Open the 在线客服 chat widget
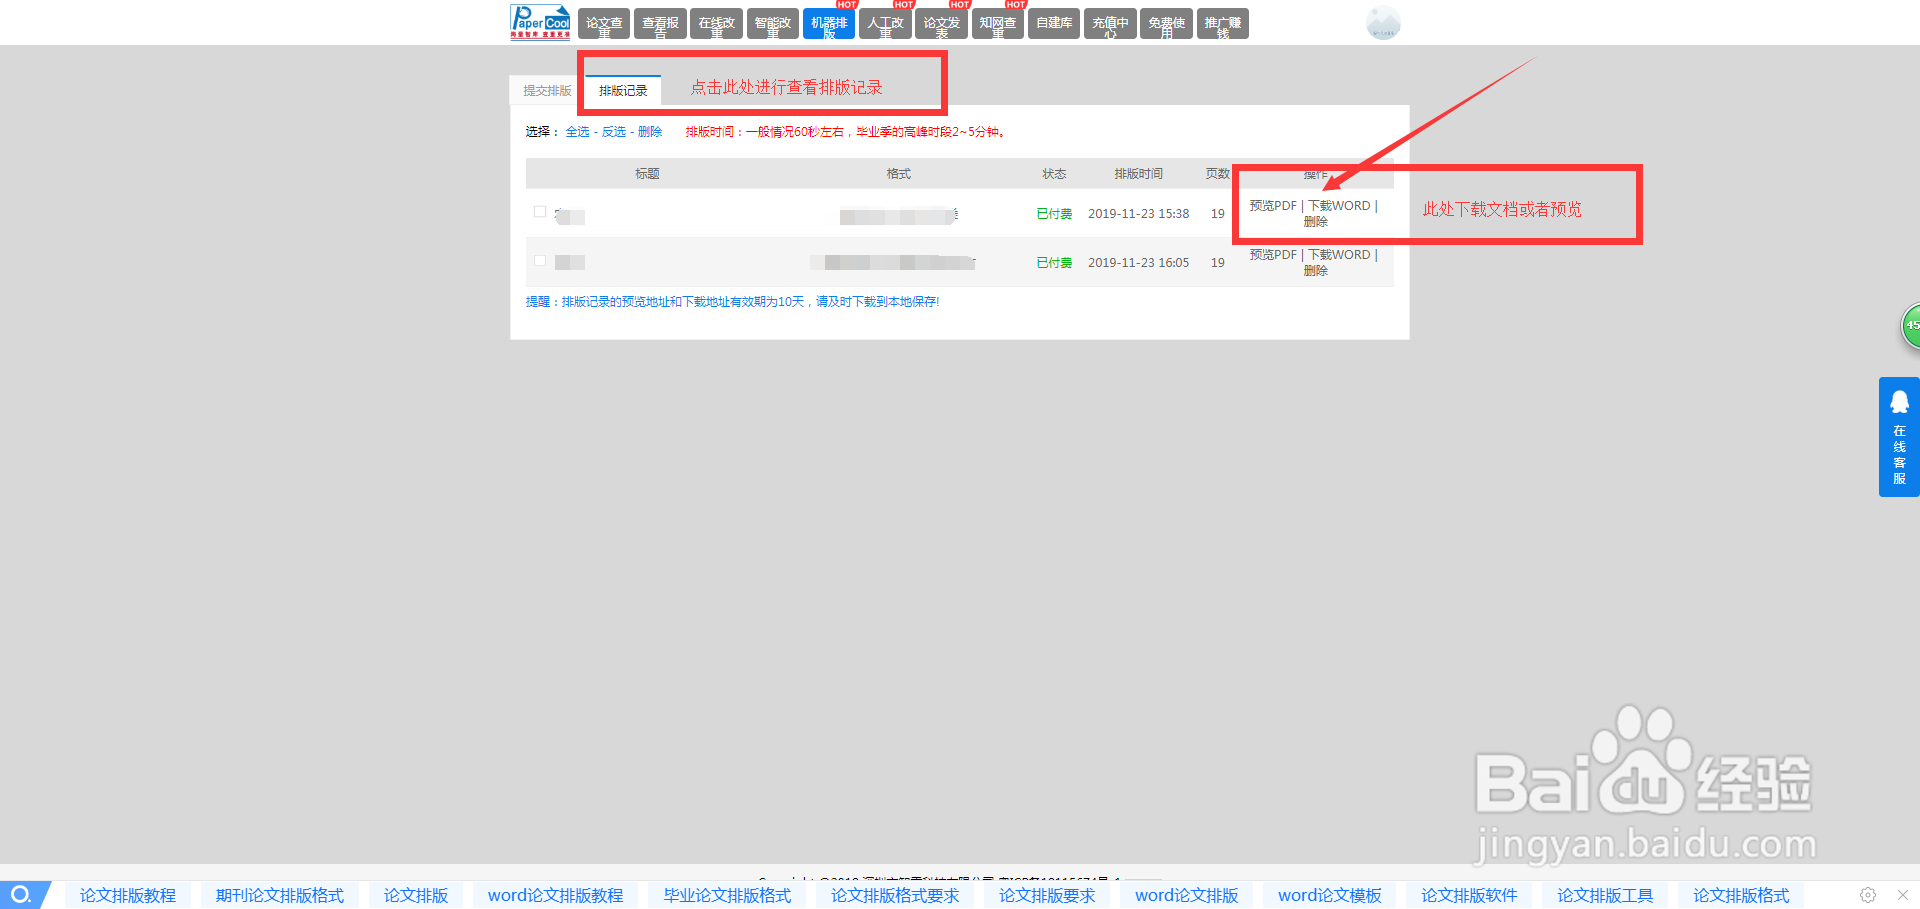 point(1899,437)
